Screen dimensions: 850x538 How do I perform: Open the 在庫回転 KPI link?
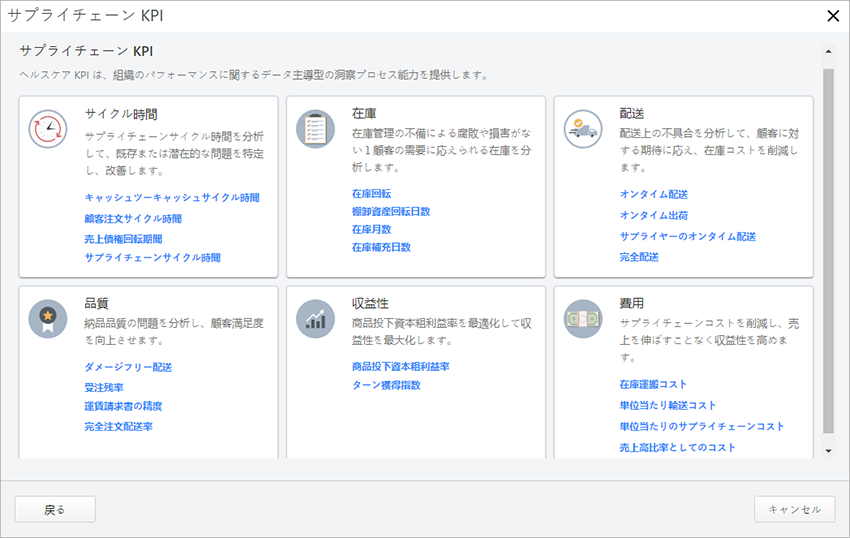[x=371, y=193]
